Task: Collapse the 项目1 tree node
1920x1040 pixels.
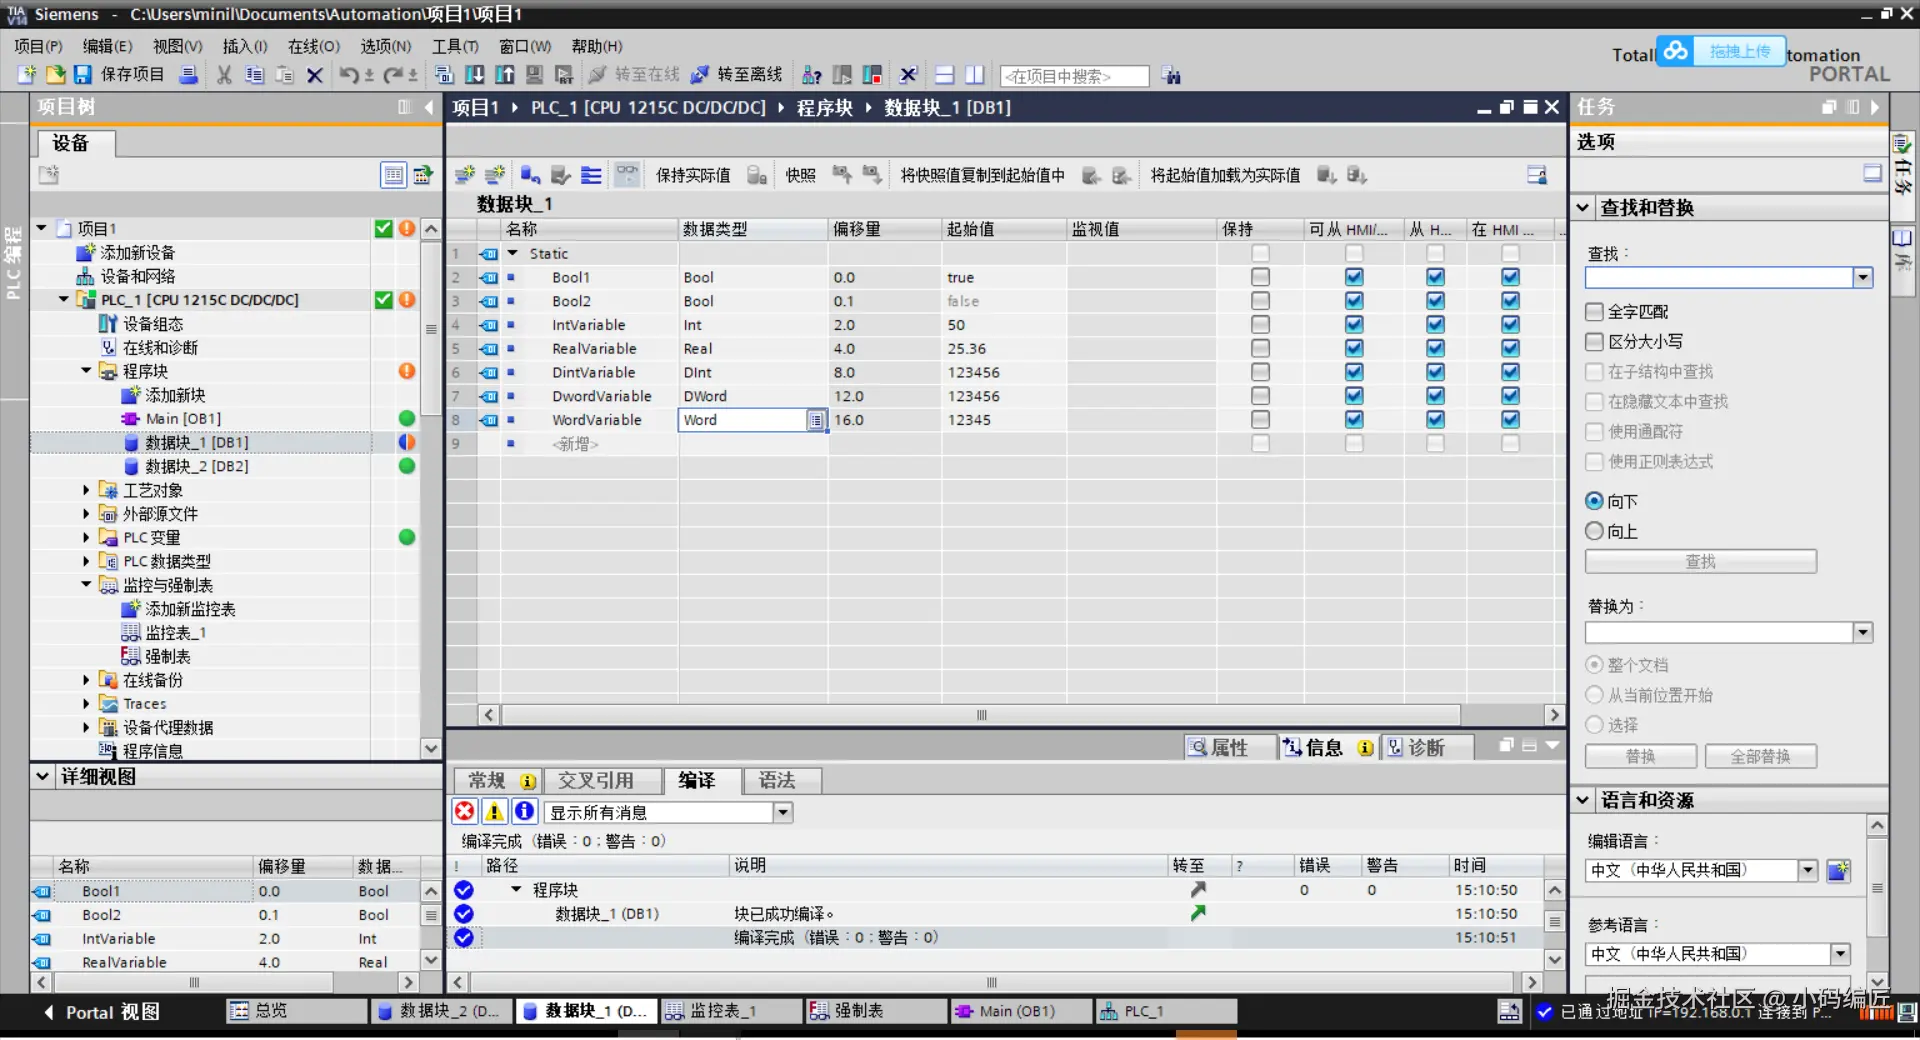Action: tap(42, 228)
